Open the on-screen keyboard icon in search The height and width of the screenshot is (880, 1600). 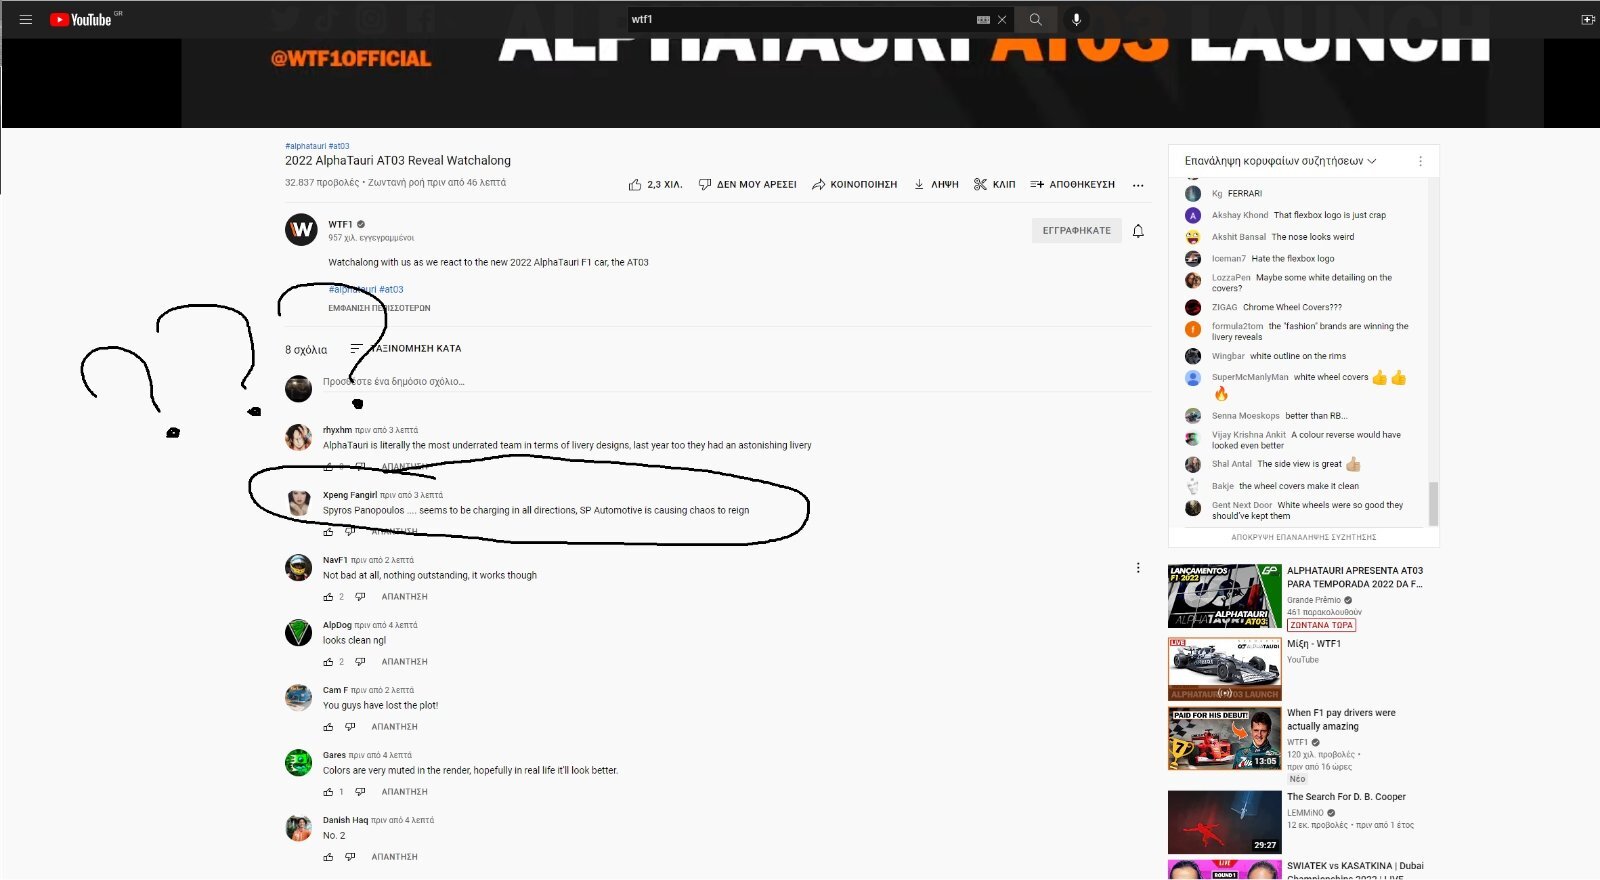(x=983, y=19)
